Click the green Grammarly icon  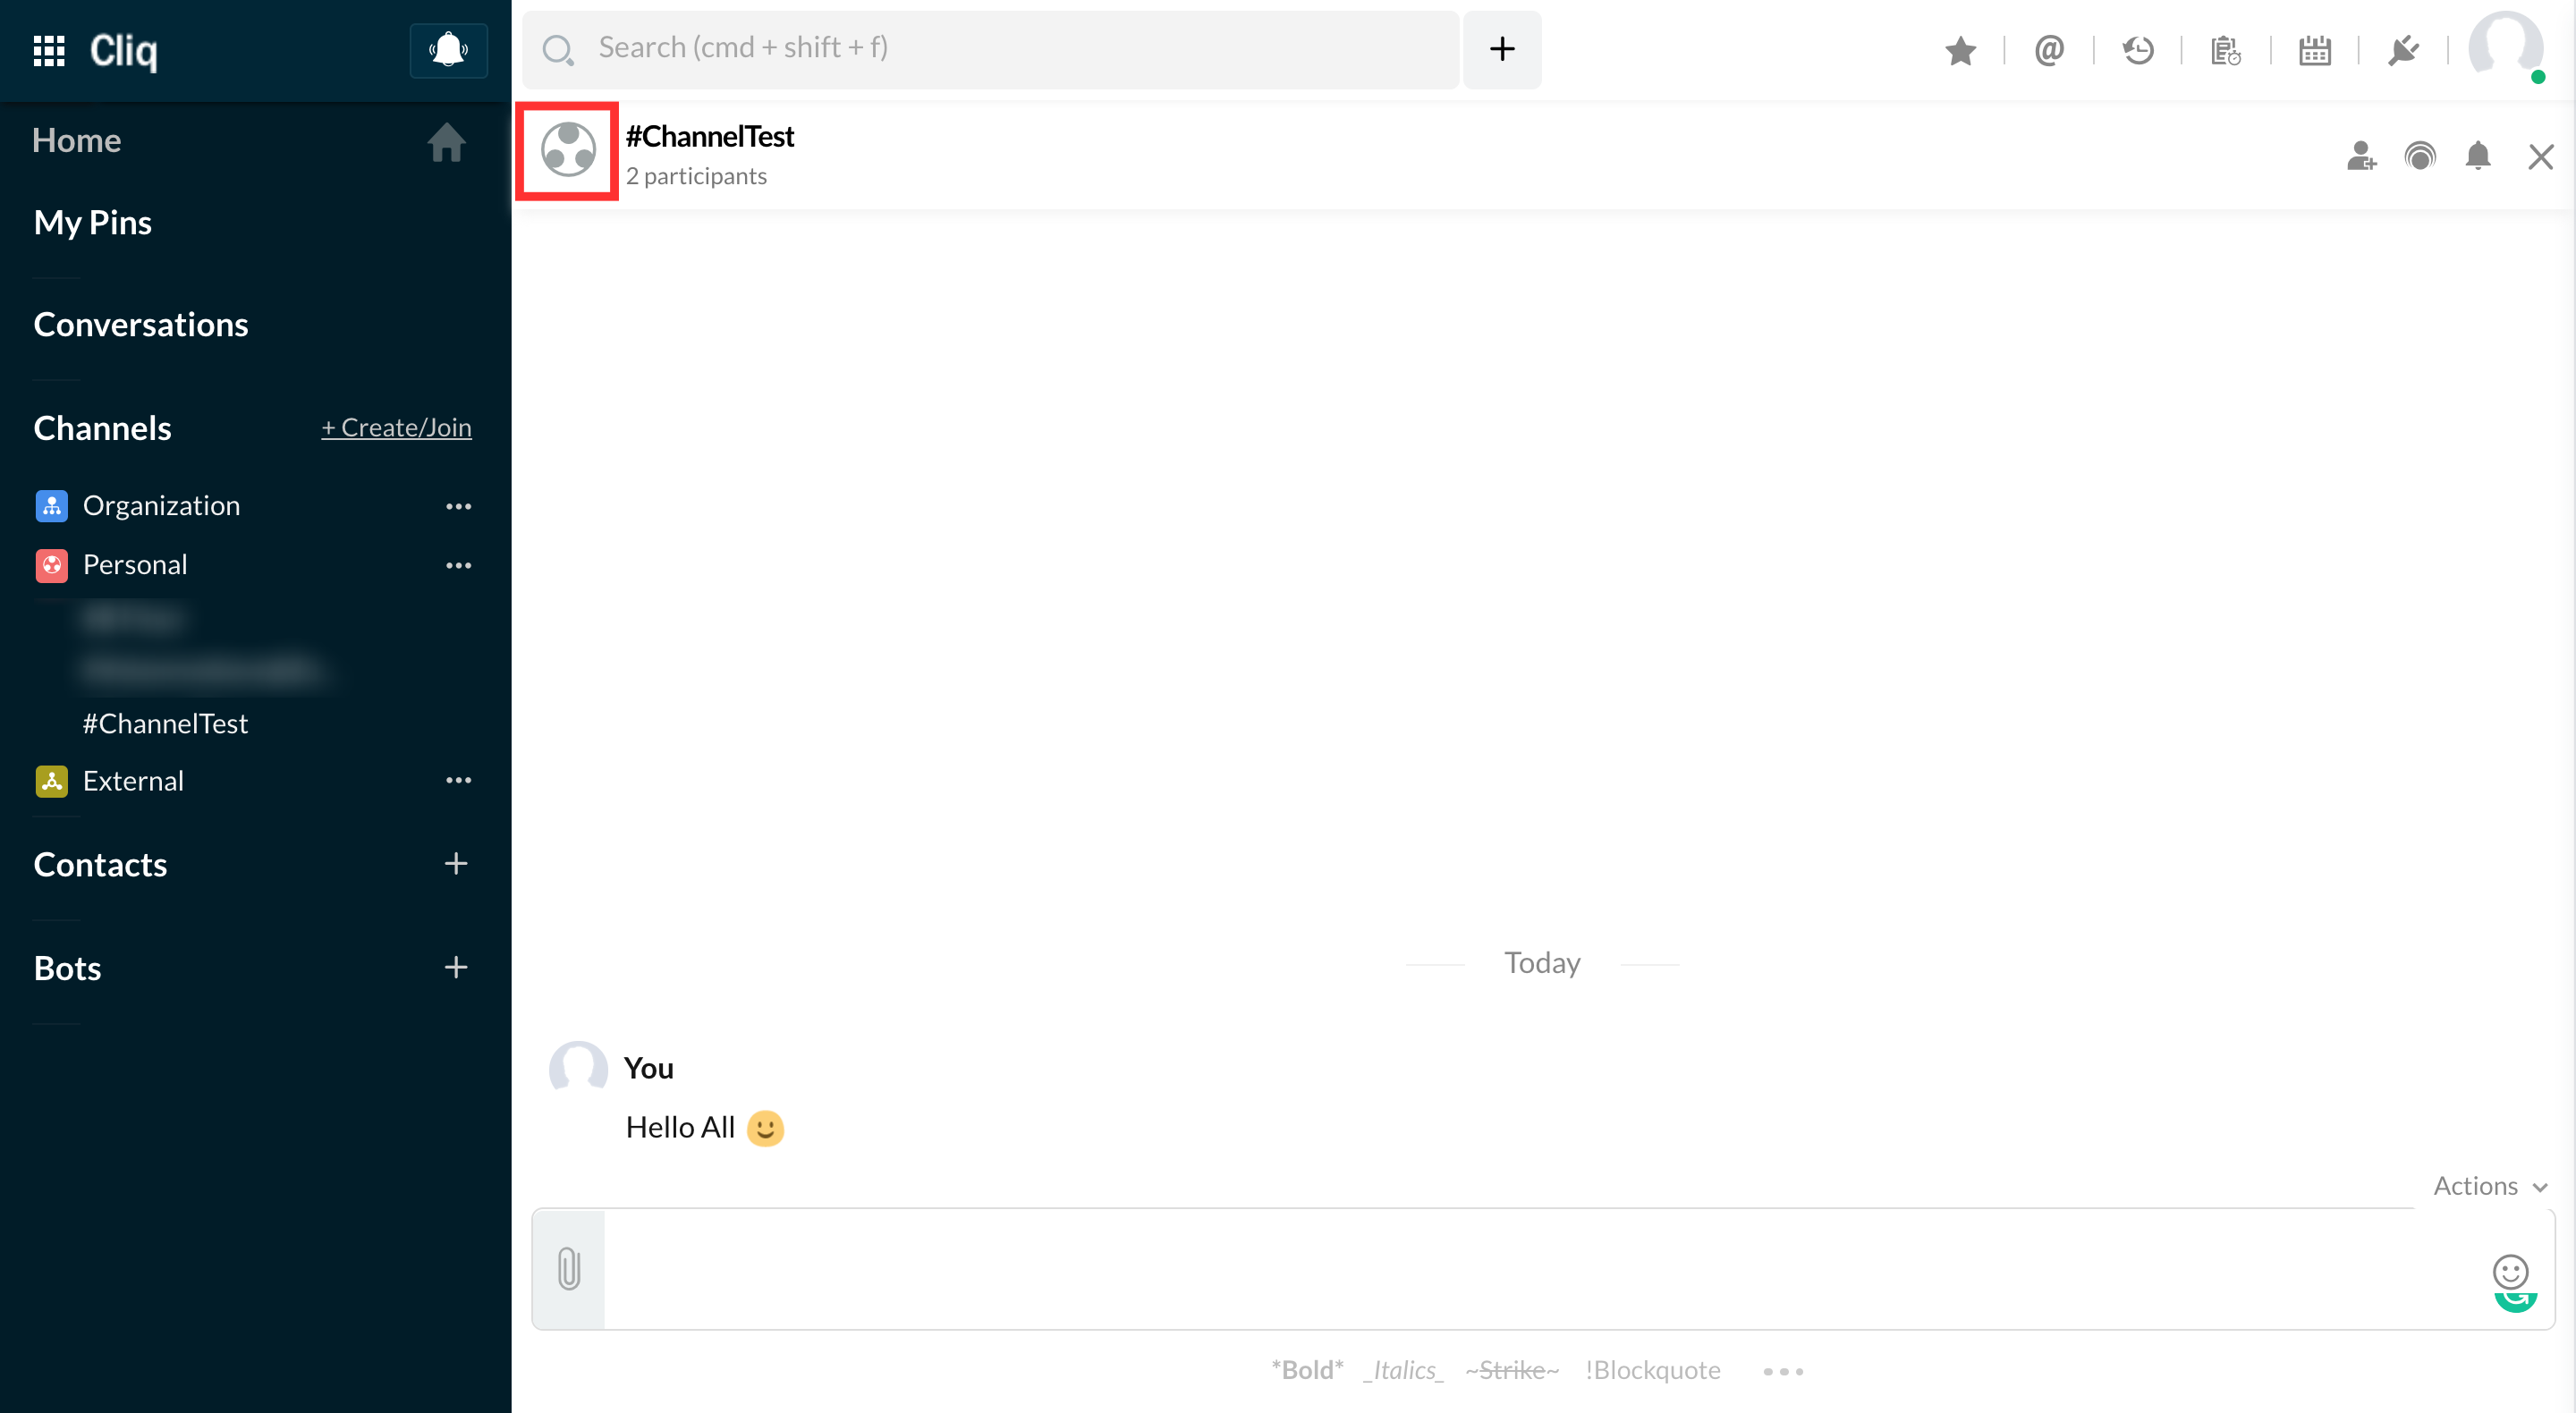2516,1301
